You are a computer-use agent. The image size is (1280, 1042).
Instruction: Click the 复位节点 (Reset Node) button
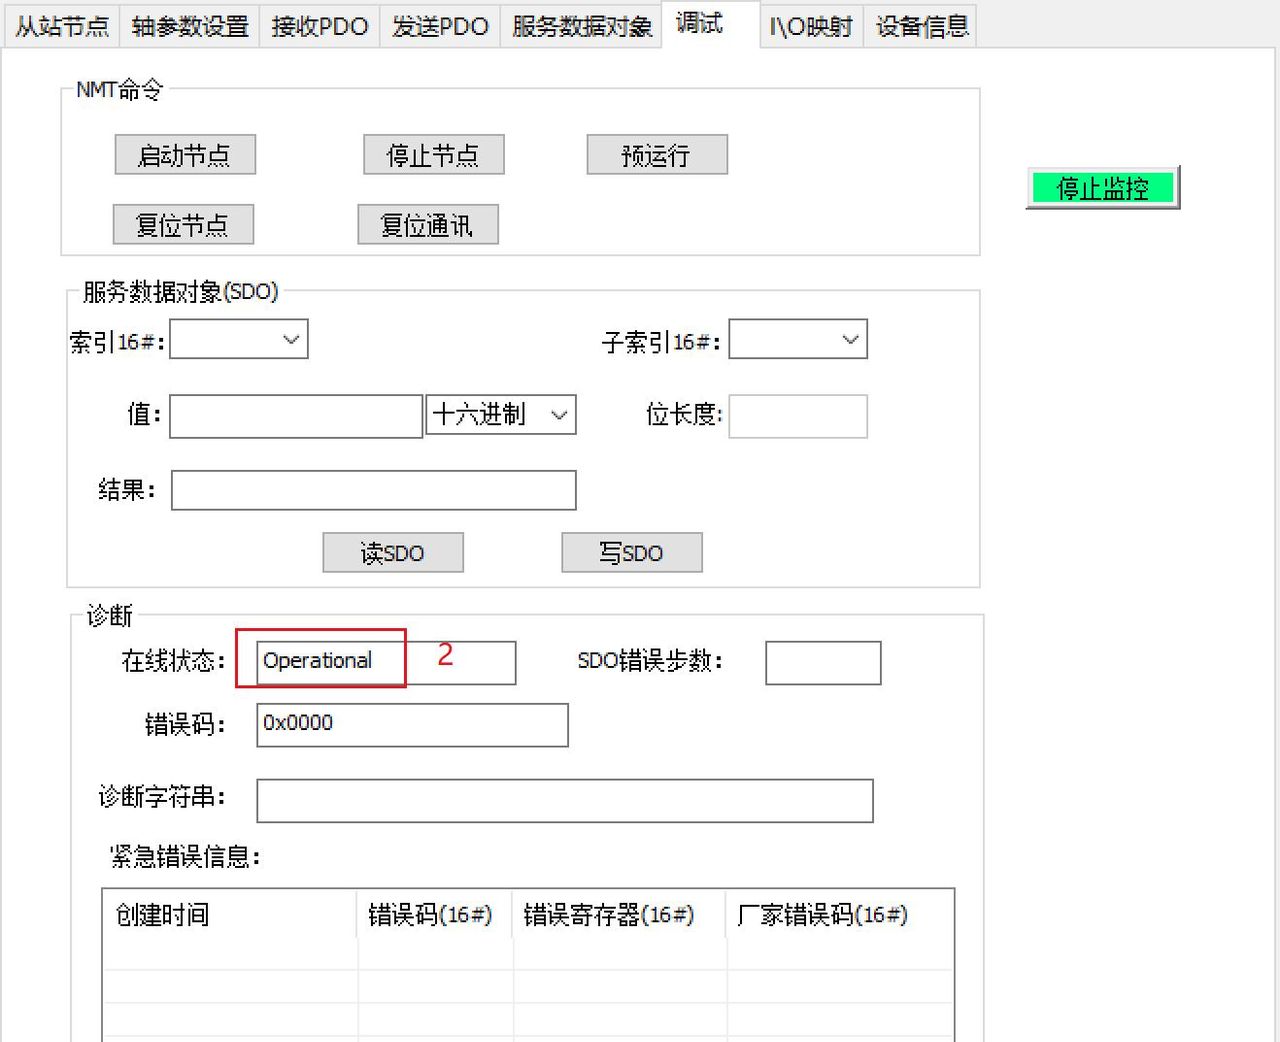(183, 224)
